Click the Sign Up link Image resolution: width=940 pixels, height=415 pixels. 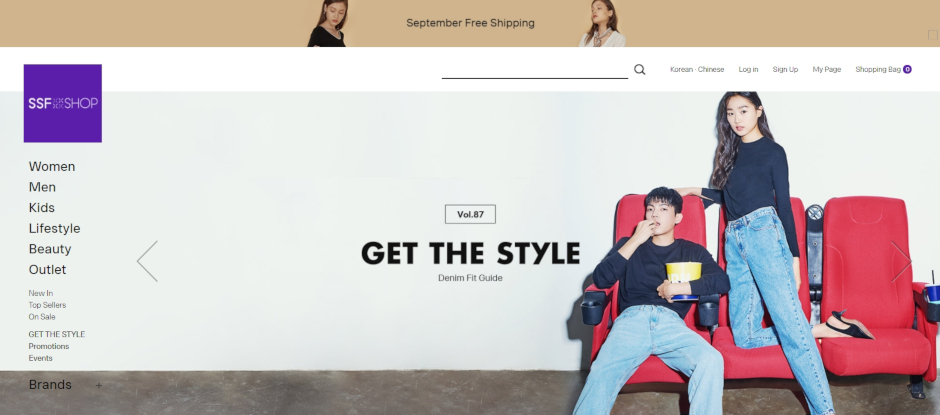[785, 70]
